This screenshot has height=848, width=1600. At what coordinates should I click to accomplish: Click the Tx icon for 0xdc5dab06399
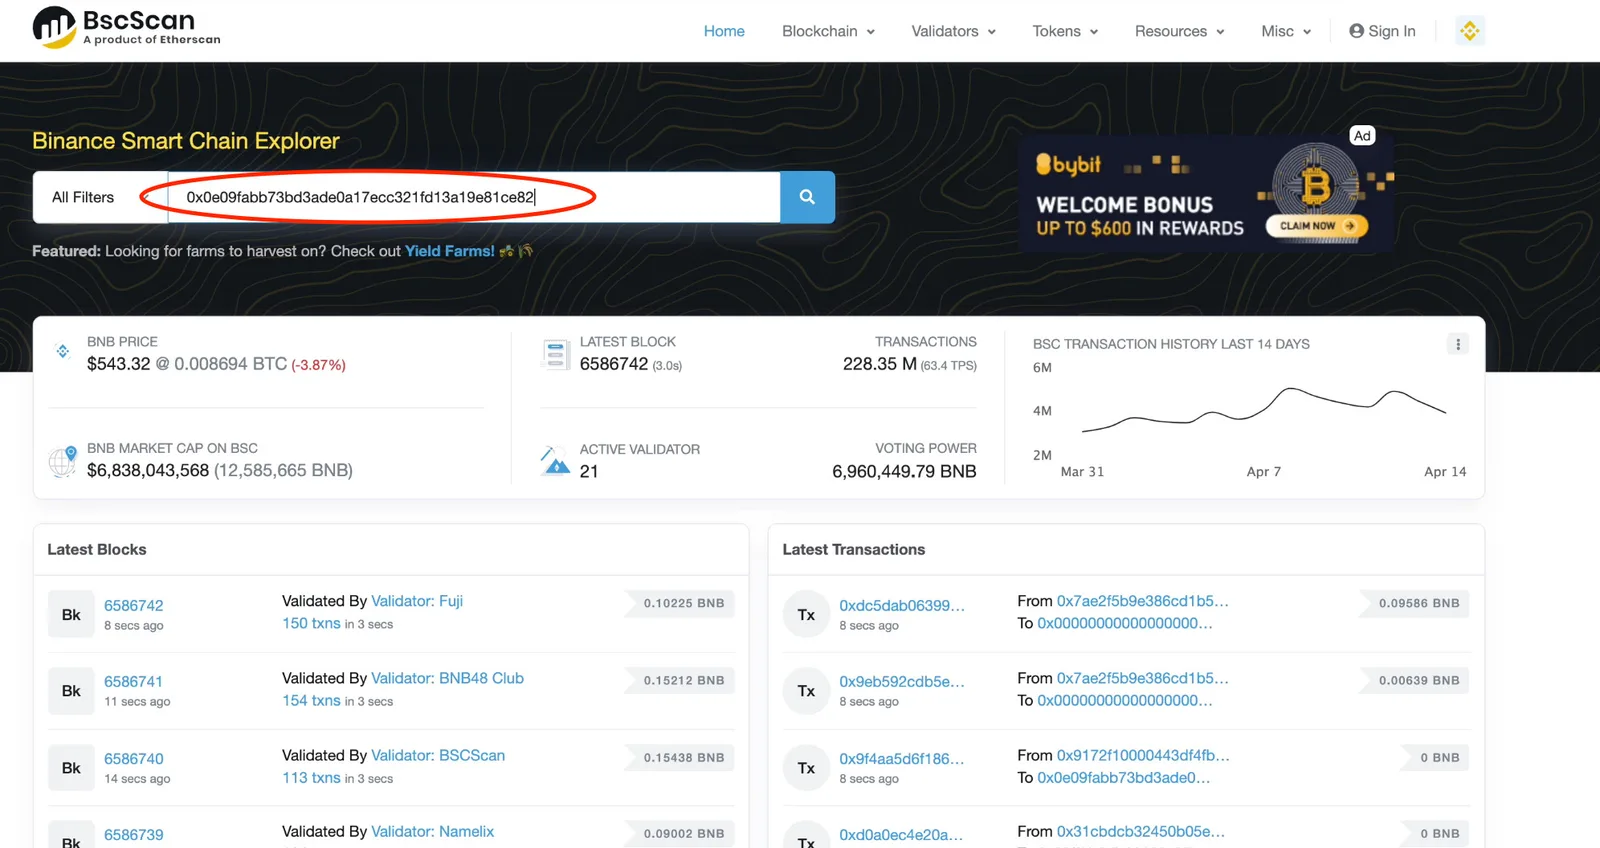pos(806,614)
